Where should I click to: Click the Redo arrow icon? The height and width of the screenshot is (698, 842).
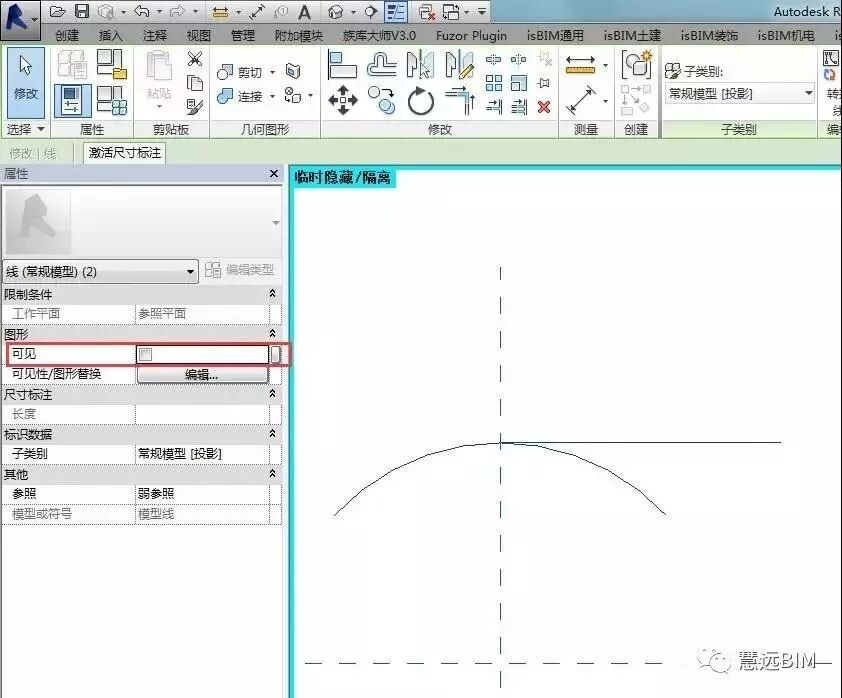point(177,11)
